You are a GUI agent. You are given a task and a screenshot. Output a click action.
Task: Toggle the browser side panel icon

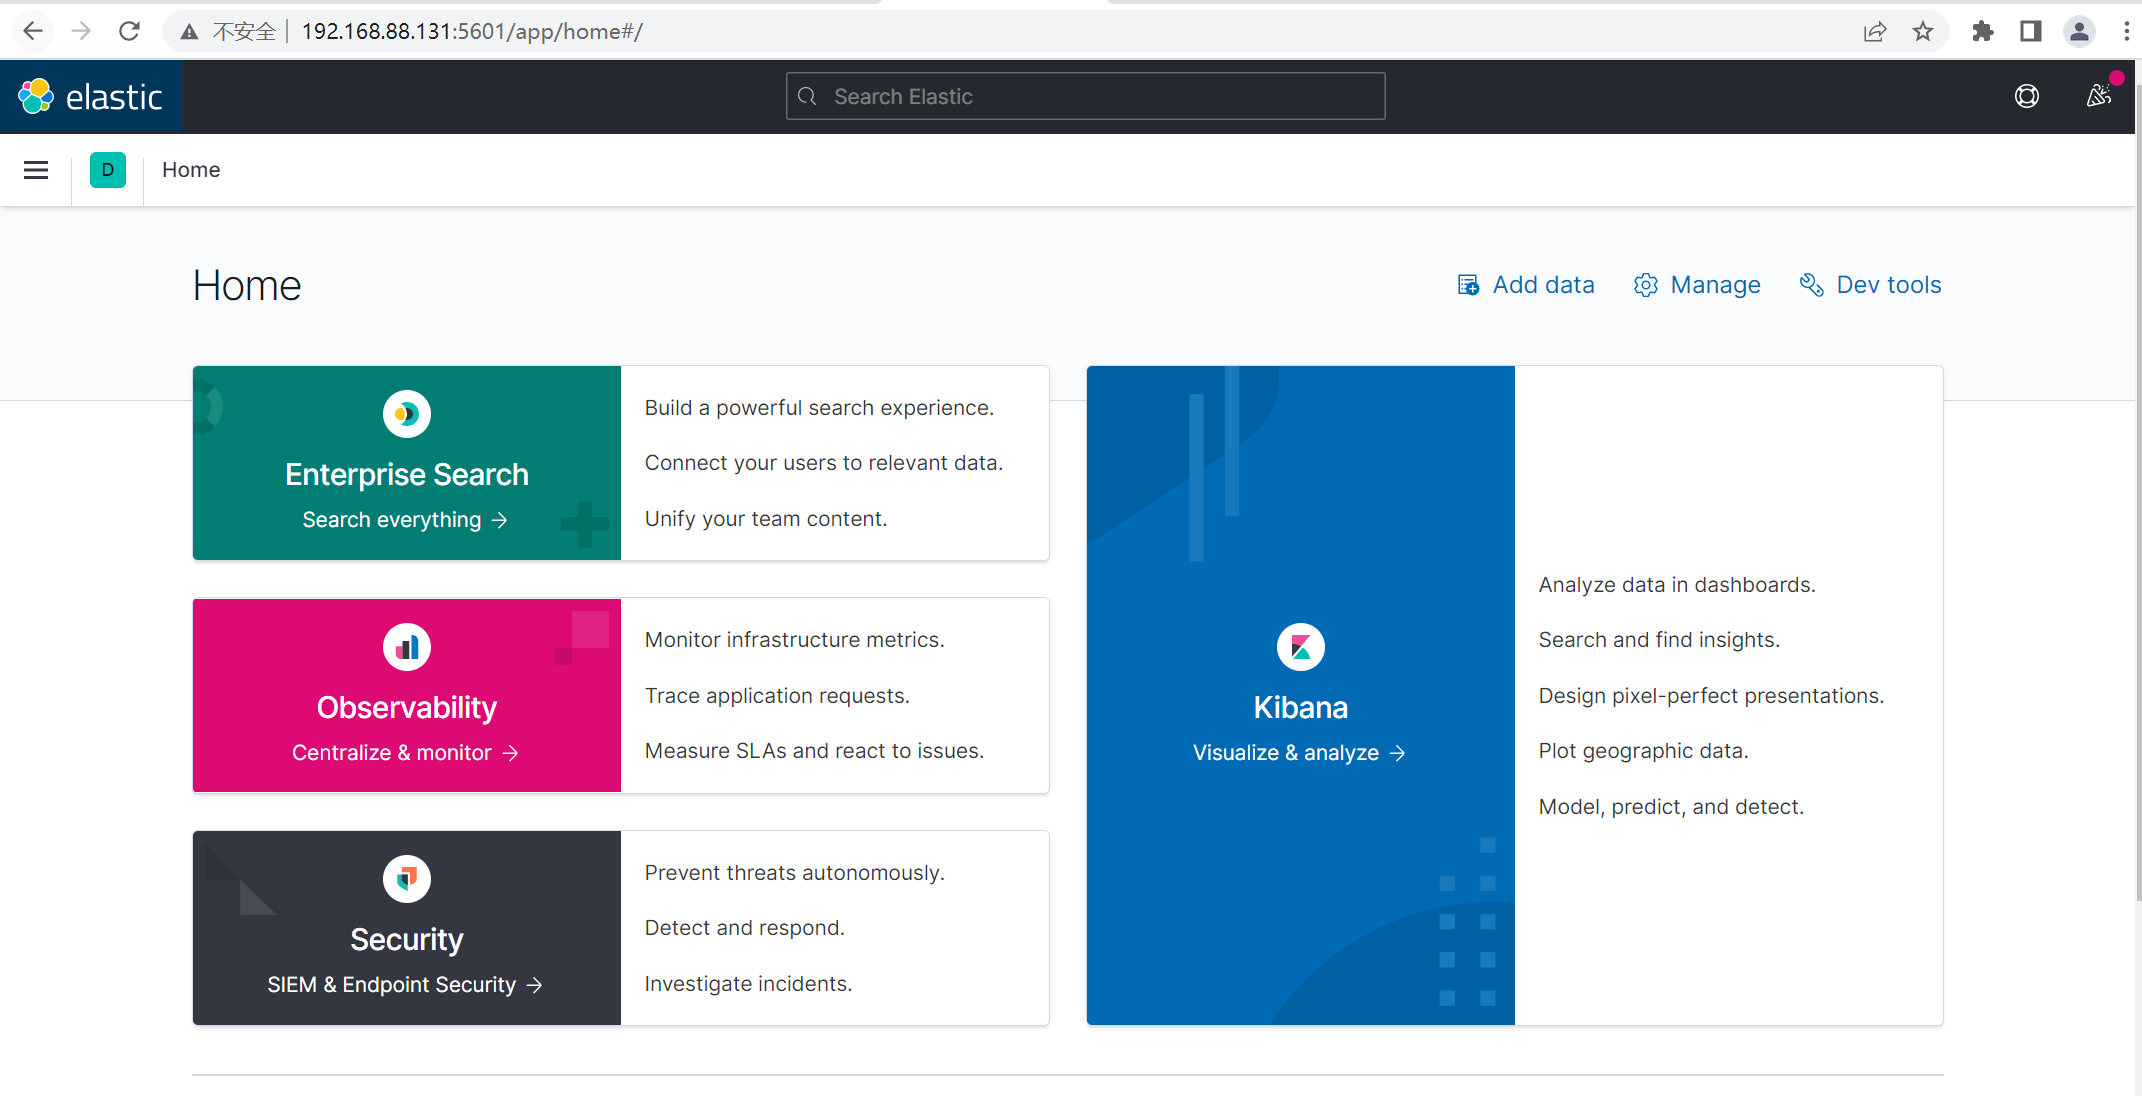point(2031,31)
